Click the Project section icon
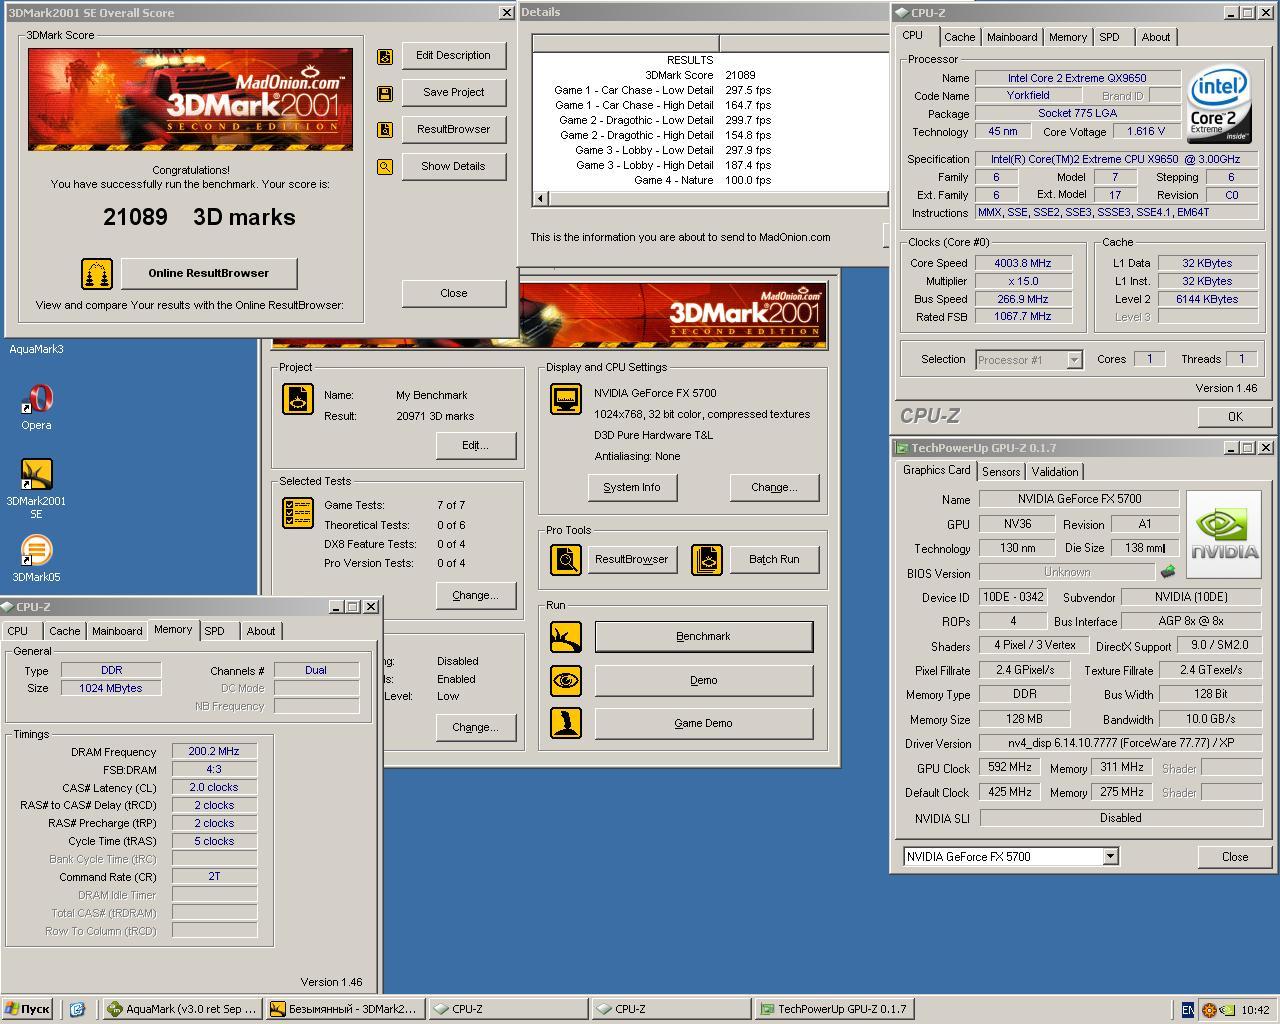 coord(298,399)
